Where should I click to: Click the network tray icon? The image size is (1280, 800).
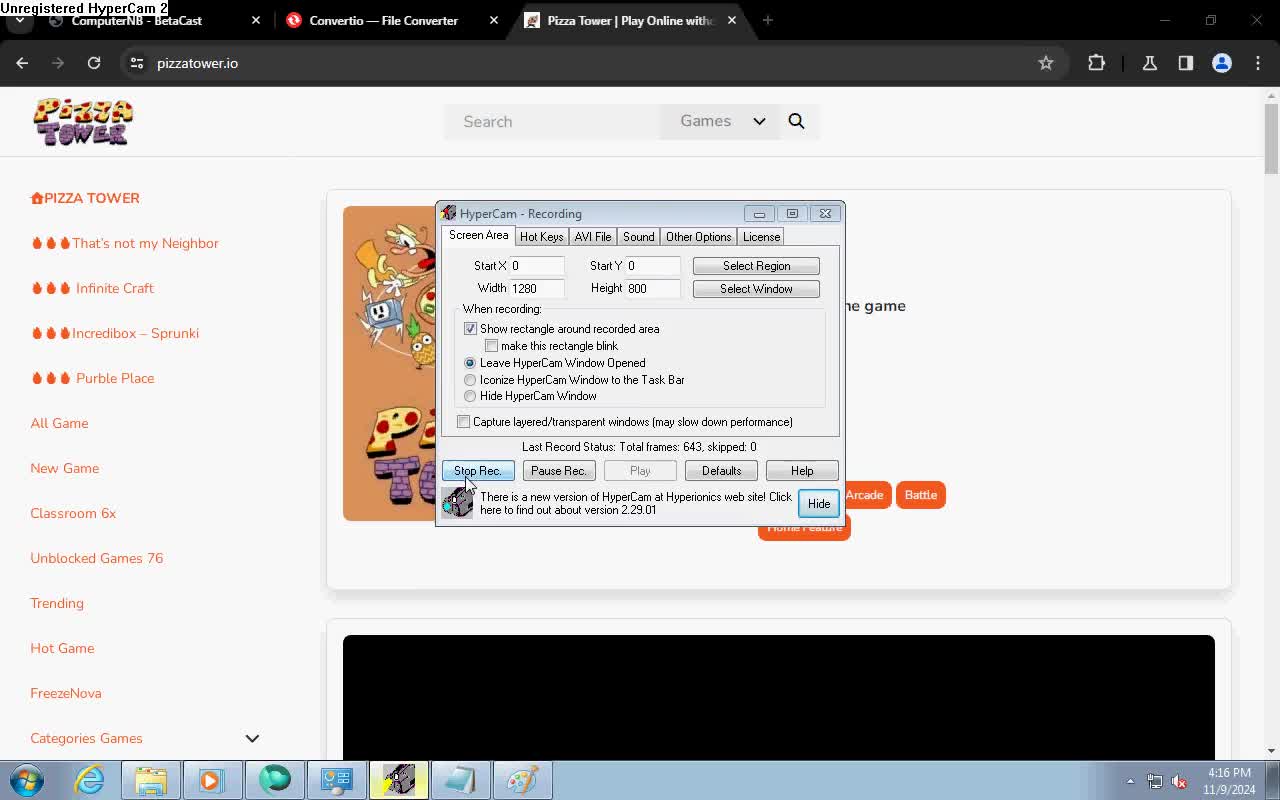(1155, 781)
